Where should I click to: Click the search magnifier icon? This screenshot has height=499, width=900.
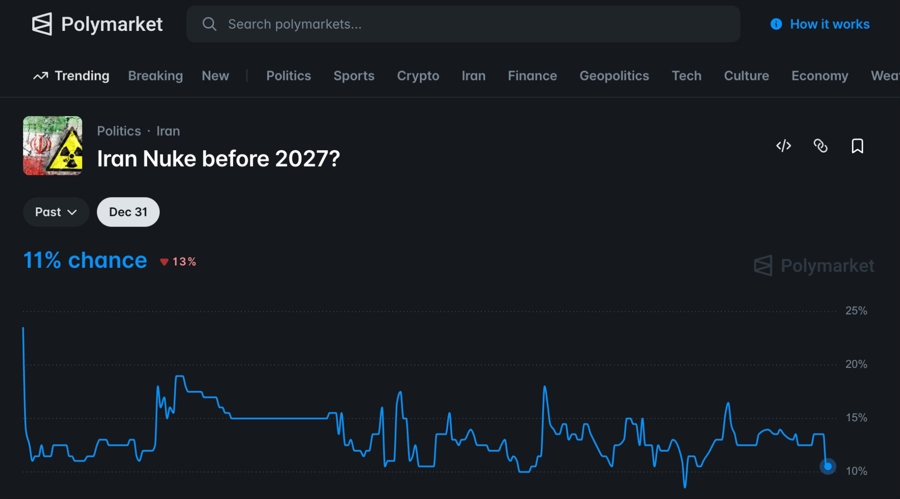[209, 24]
